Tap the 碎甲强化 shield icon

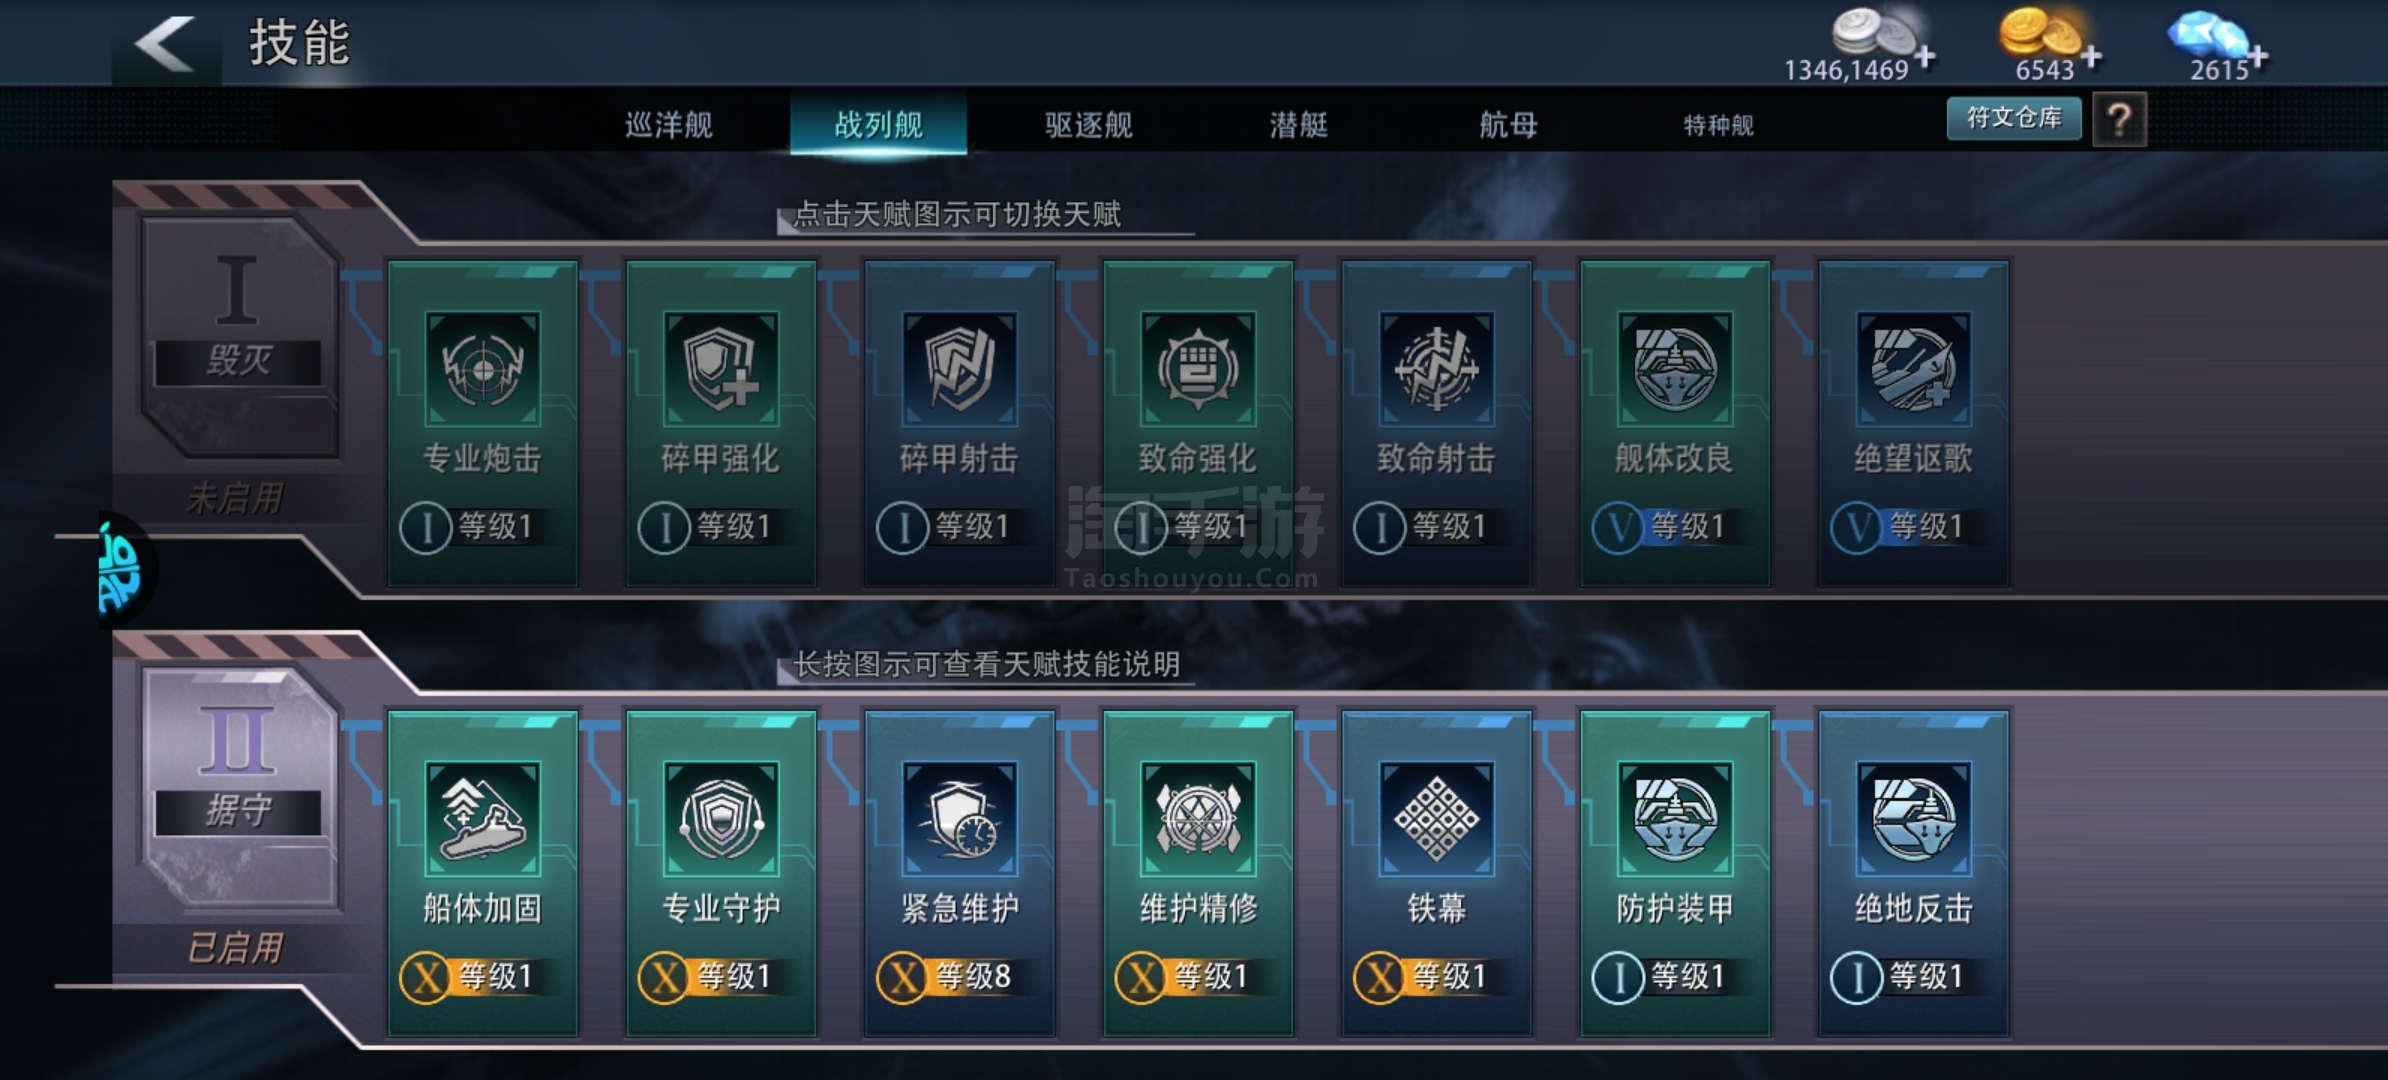(721, 368)
